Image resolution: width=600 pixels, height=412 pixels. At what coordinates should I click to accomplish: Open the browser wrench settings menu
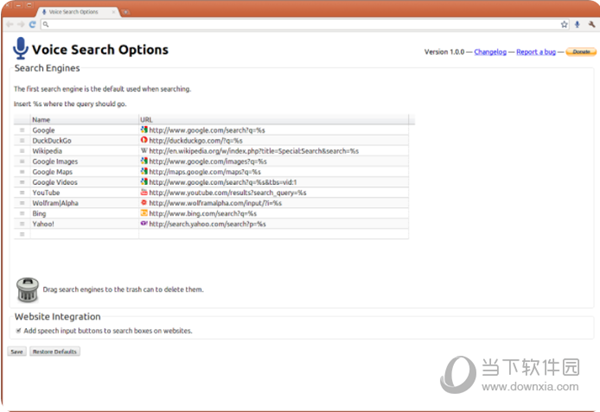point(592,24)
